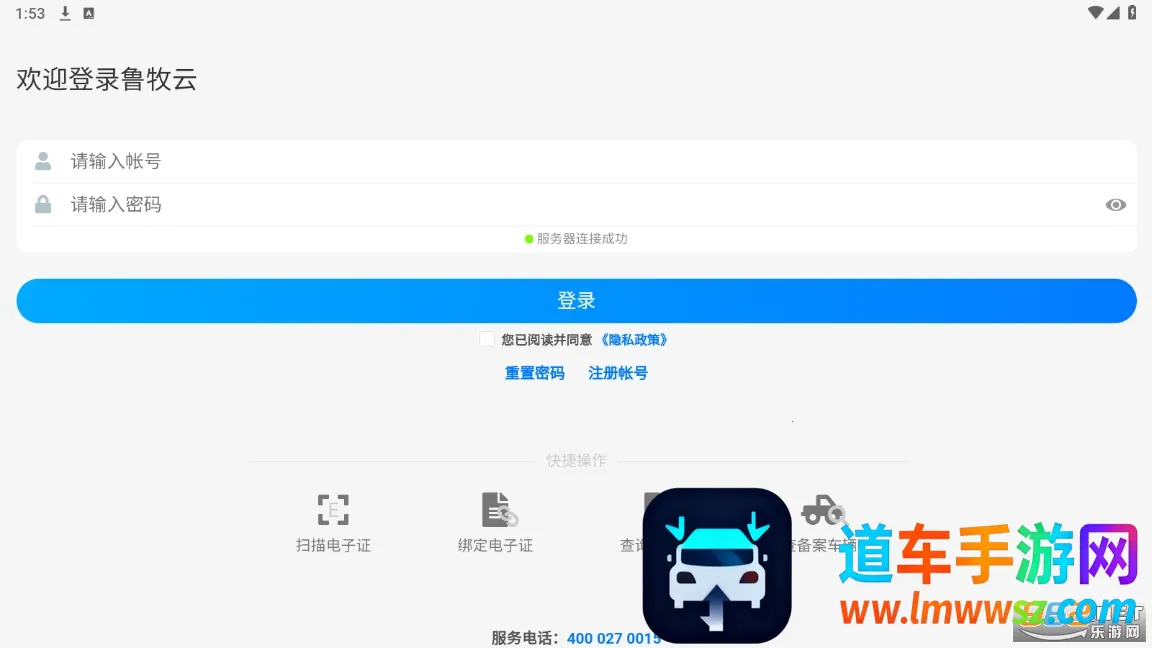1152x648 pixels.
Task: Click the user avatar icon in account field
Action: click(x=43, y=161)
